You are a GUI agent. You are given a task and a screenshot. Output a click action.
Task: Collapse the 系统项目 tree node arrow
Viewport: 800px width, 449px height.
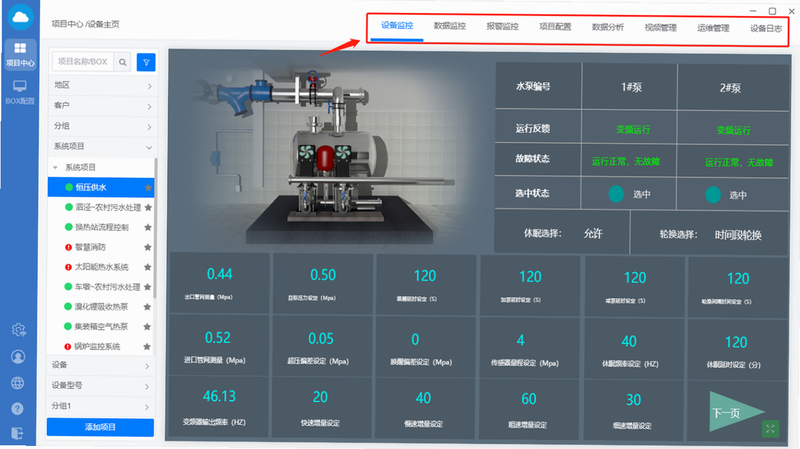coord(56,167)
